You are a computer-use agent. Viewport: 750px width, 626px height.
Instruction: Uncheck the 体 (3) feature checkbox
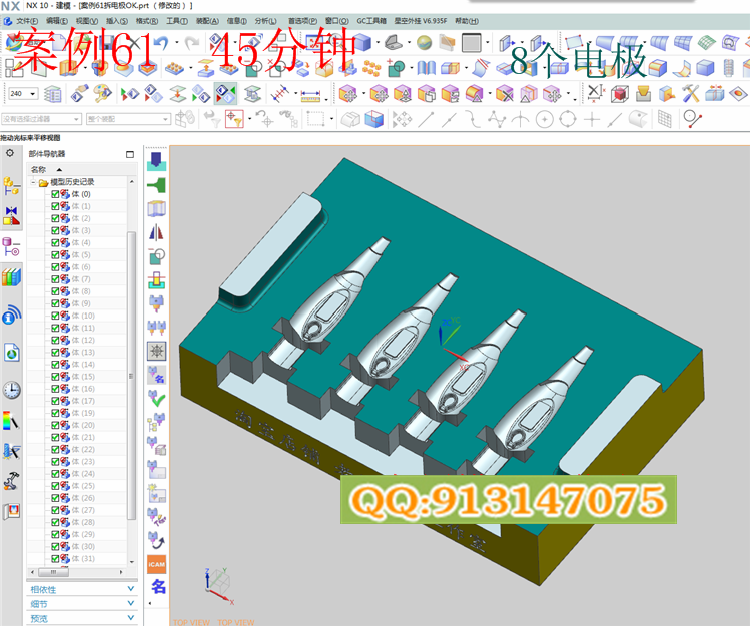click(x=55, y=231)
